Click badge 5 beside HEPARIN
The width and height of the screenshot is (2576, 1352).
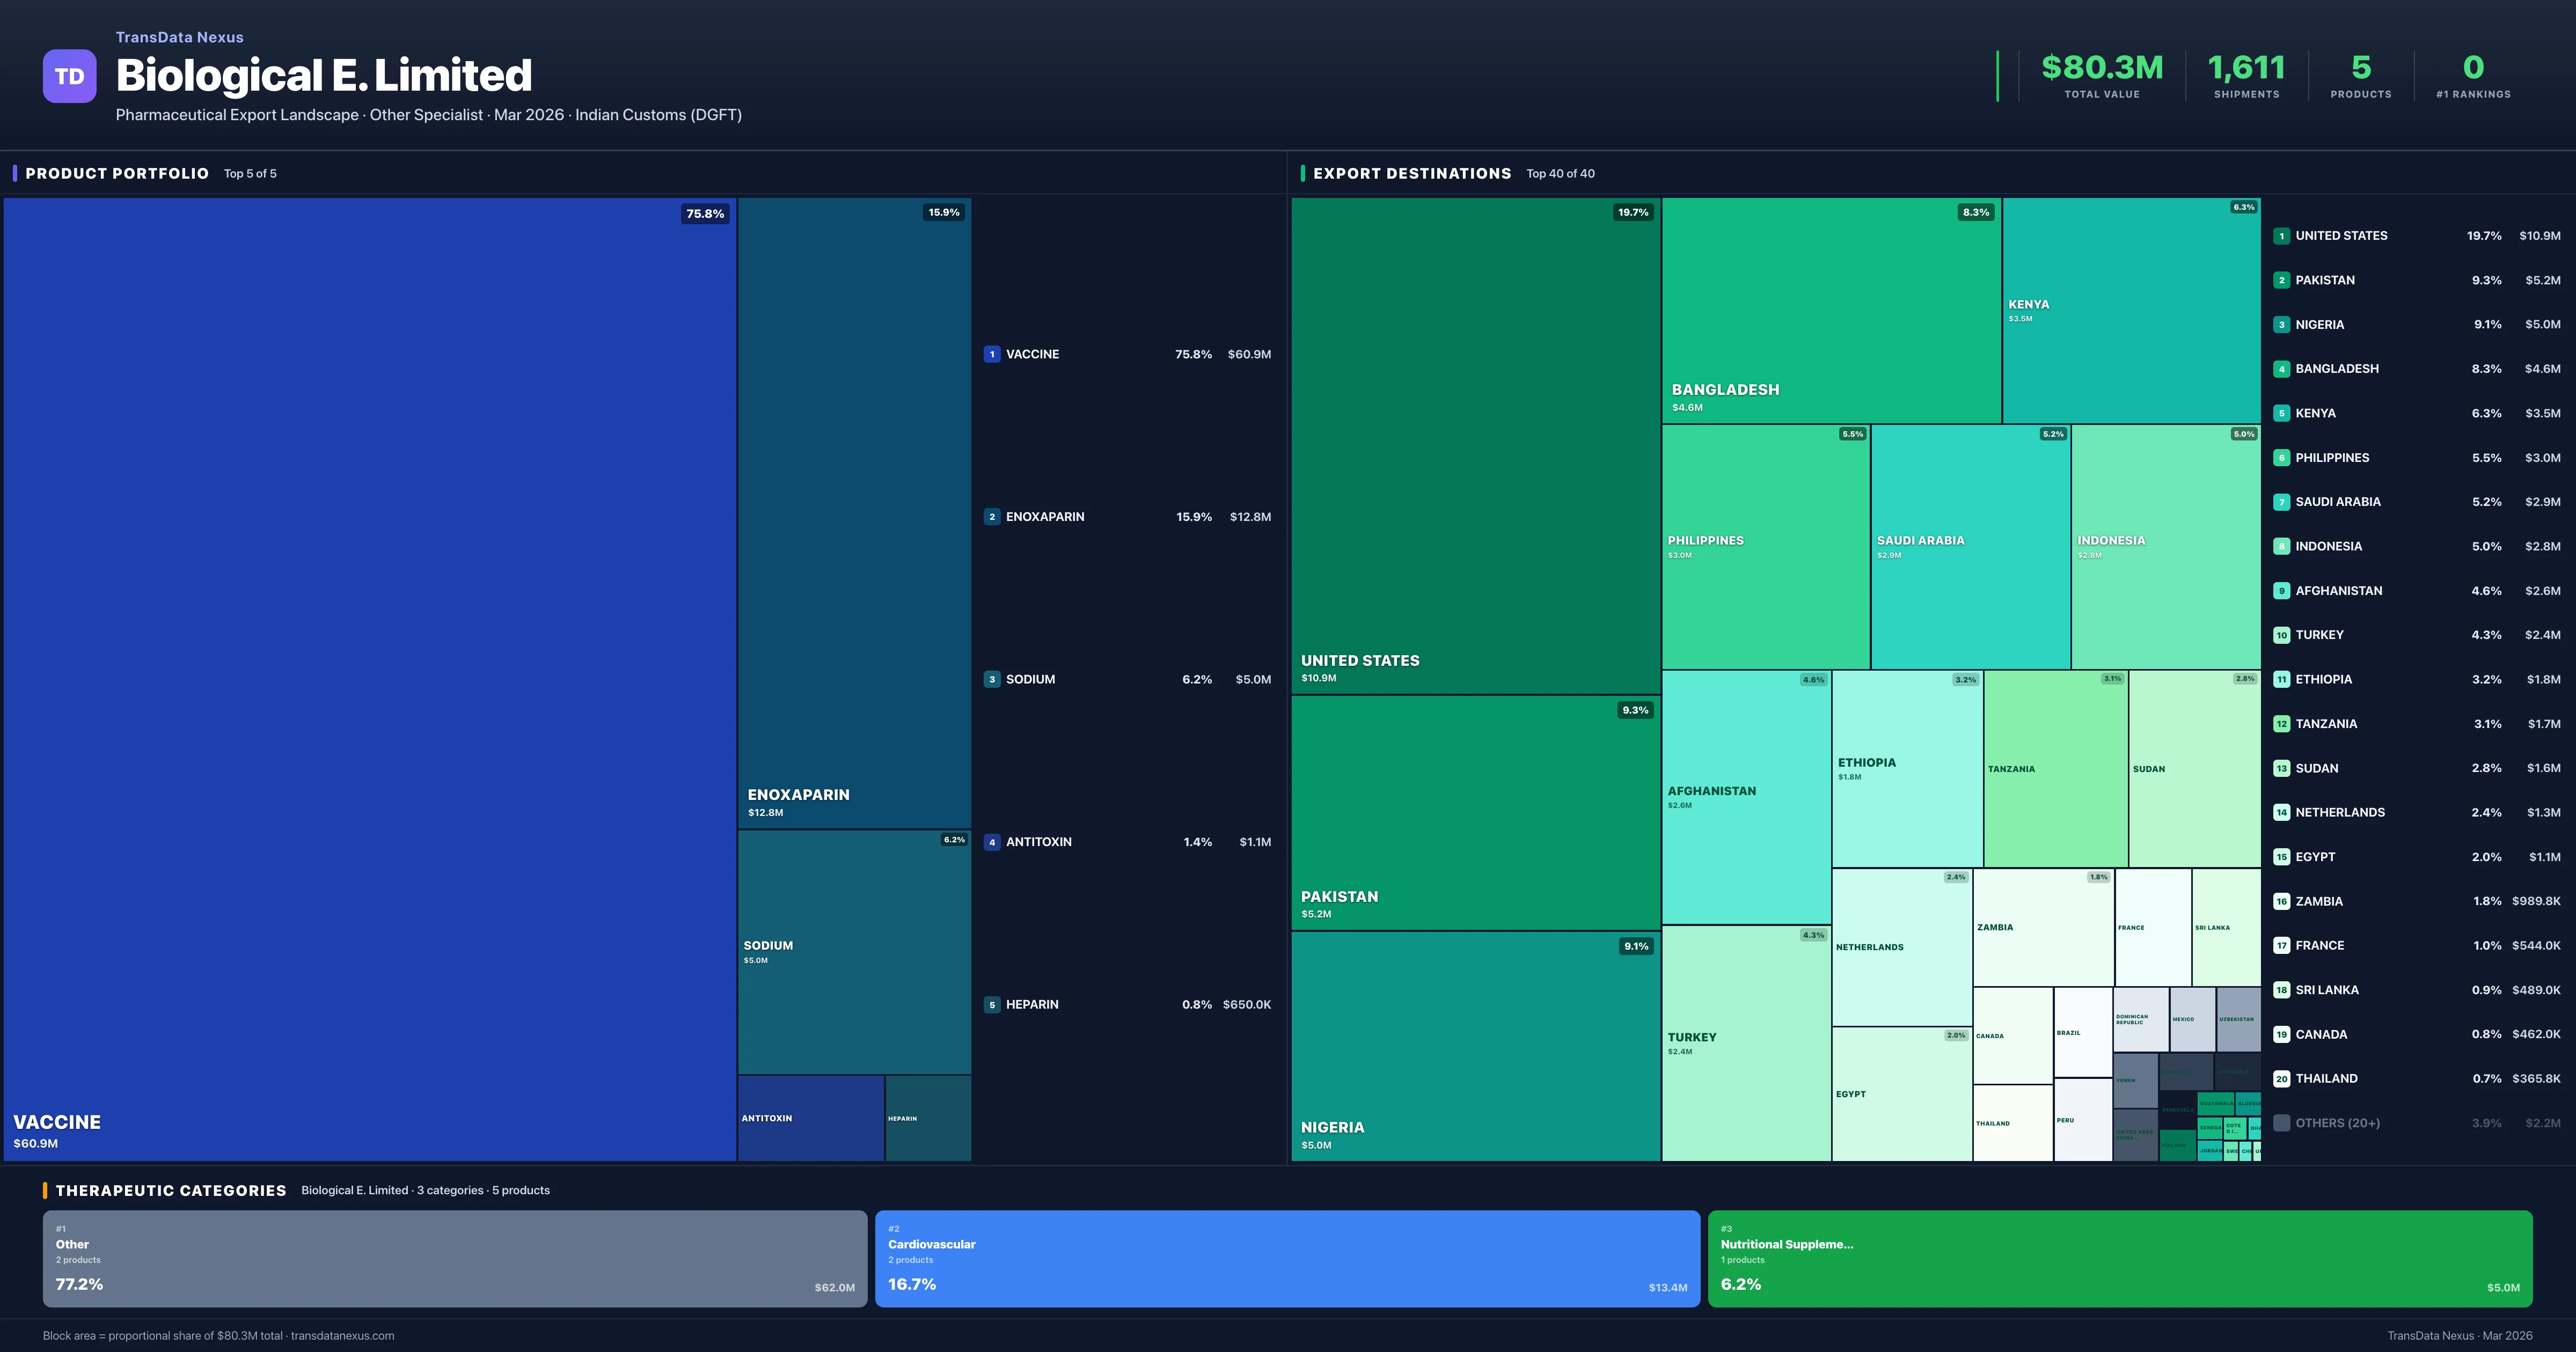992,1004
